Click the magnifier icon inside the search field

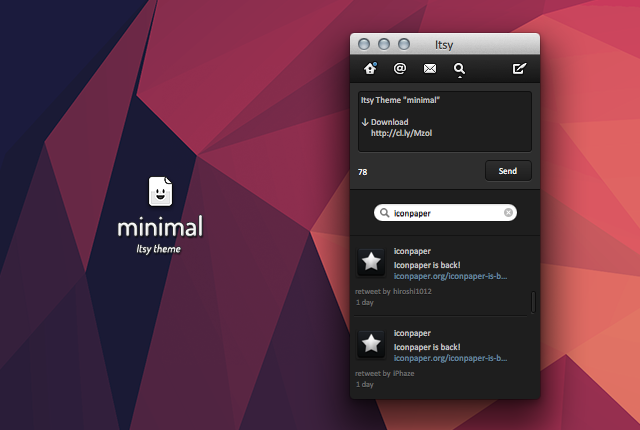click(384, 213)
